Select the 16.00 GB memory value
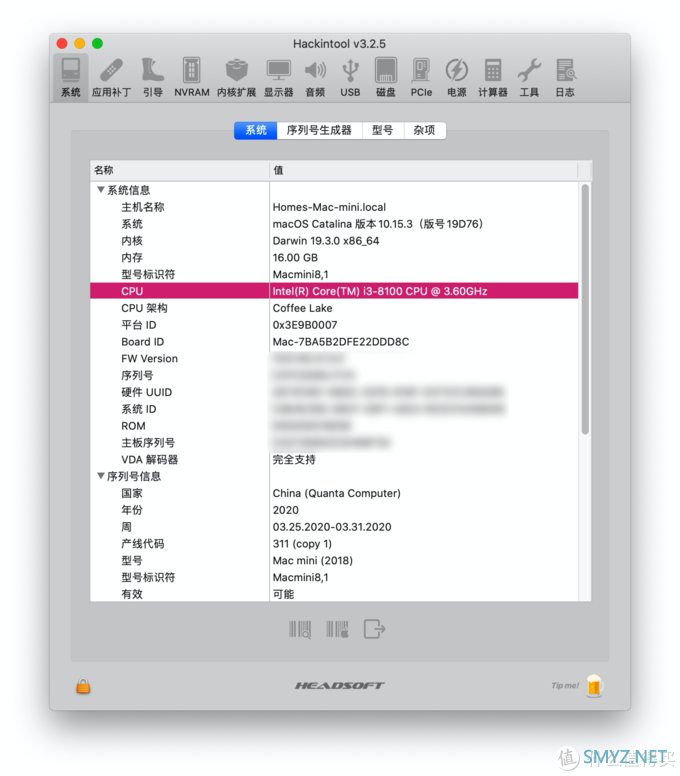This screenshot has height=776, width=680. (x=295, y=257)
